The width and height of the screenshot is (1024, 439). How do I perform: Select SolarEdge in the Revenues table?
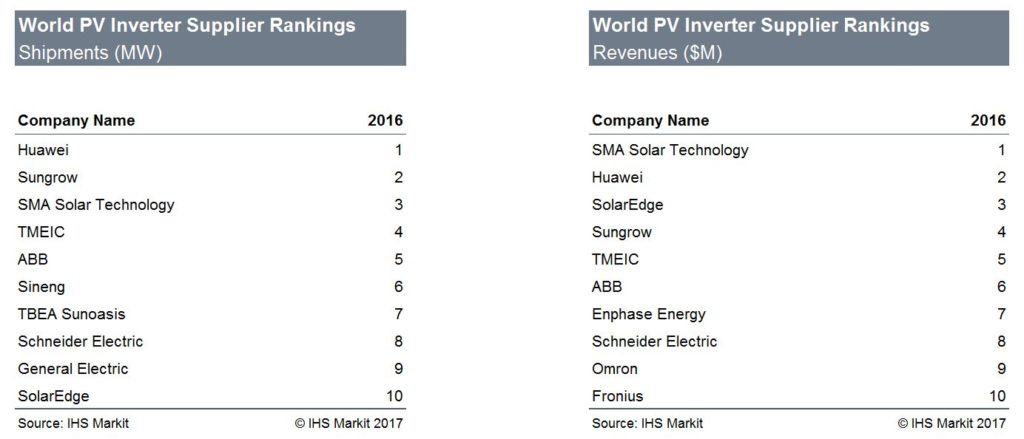(x=628, y=205)
